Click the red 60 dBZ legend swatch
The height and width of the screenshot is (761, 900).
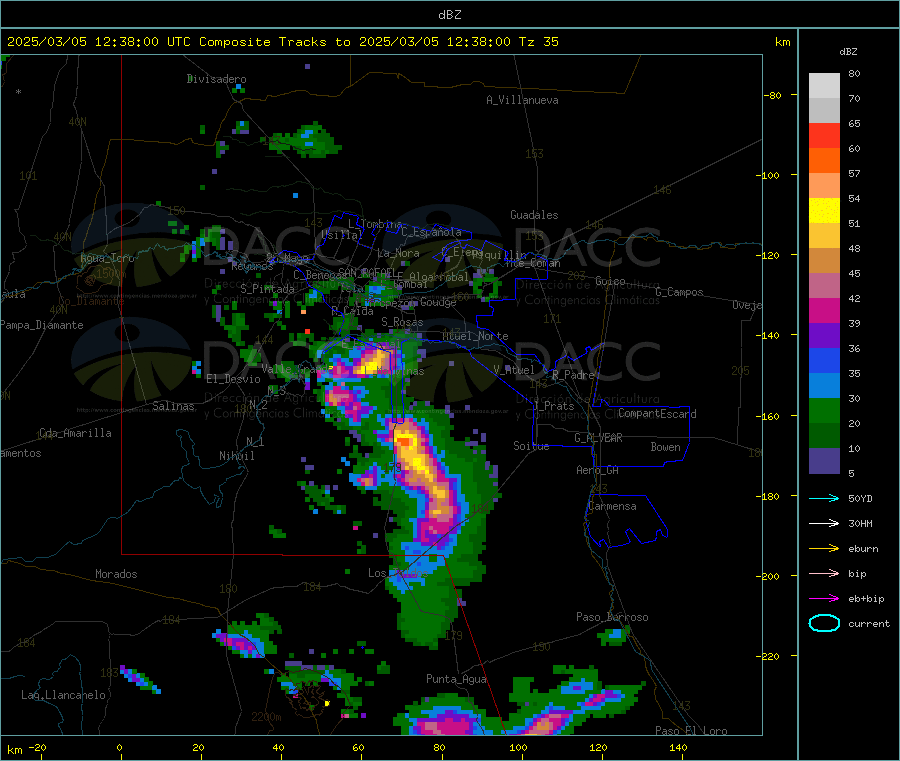824,135
